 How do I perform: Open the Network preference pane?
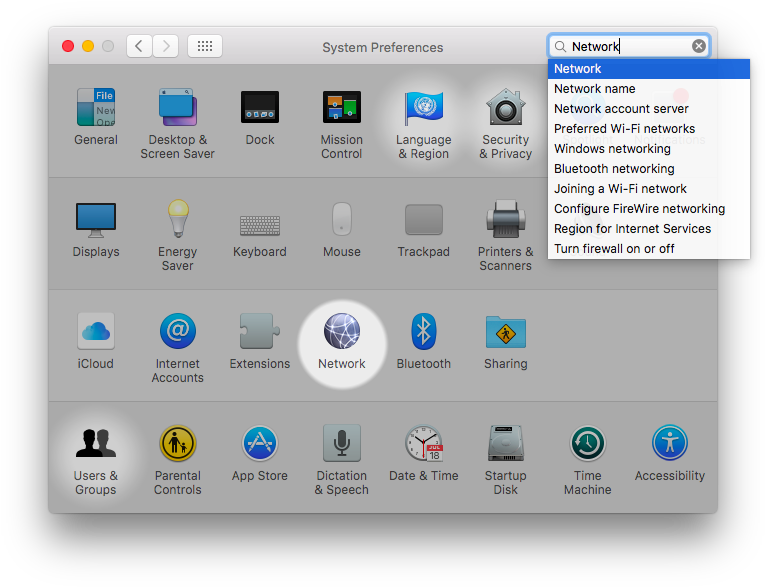pyautogui.click(x=342, y=333)
